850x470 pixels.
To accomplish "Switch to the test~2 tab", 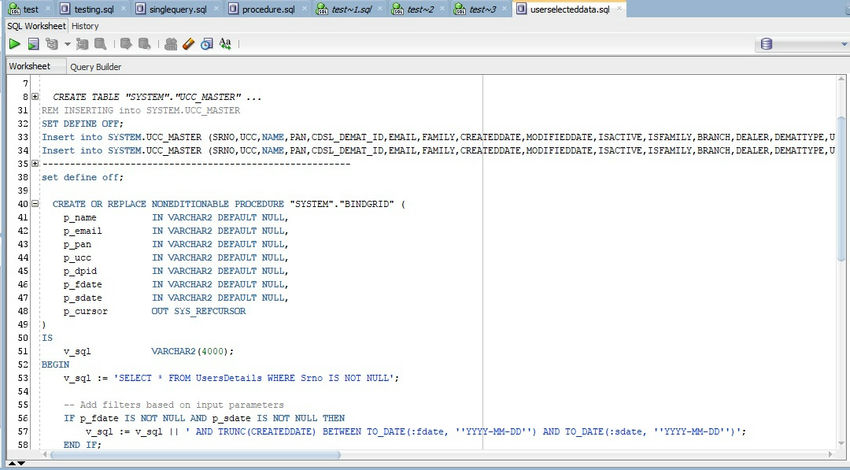I will click(x=415, y=9).
